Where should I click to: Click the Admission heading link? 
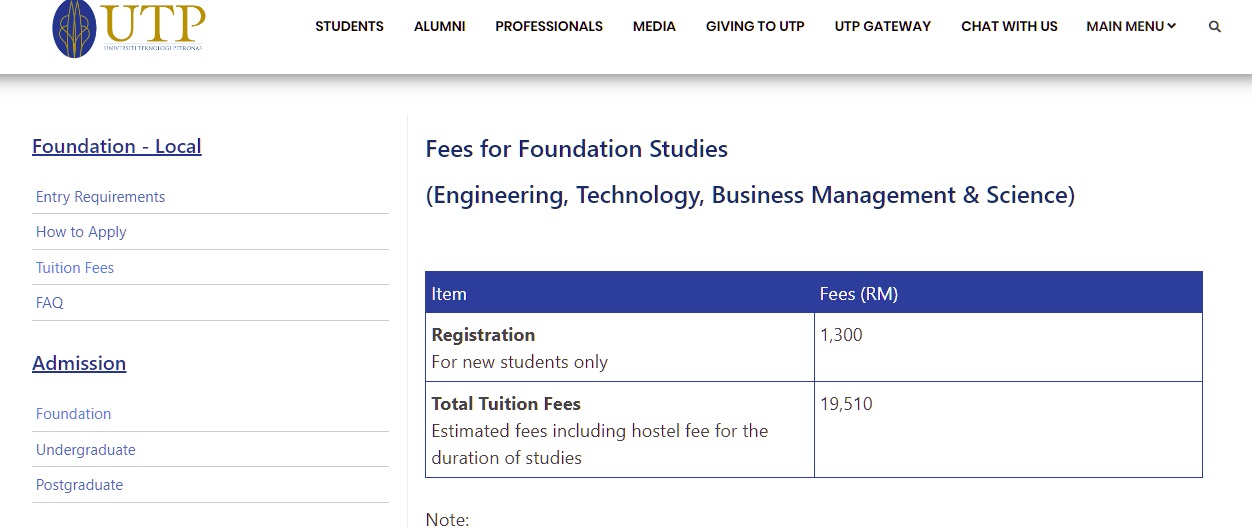pos(79,363)
